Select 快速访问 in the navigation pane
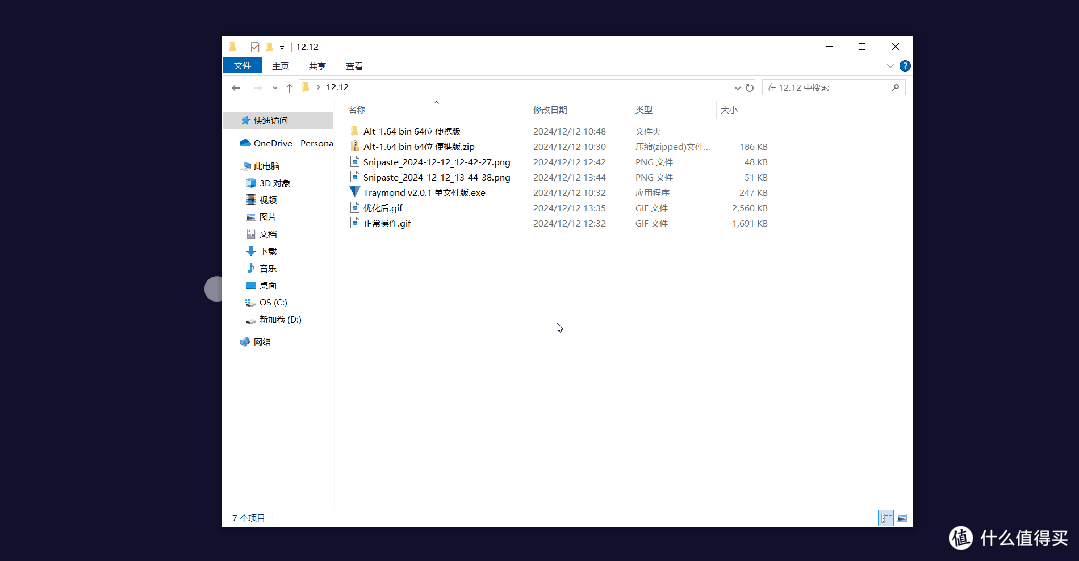Screen dimensions: 1079x561 click(278, 120)
